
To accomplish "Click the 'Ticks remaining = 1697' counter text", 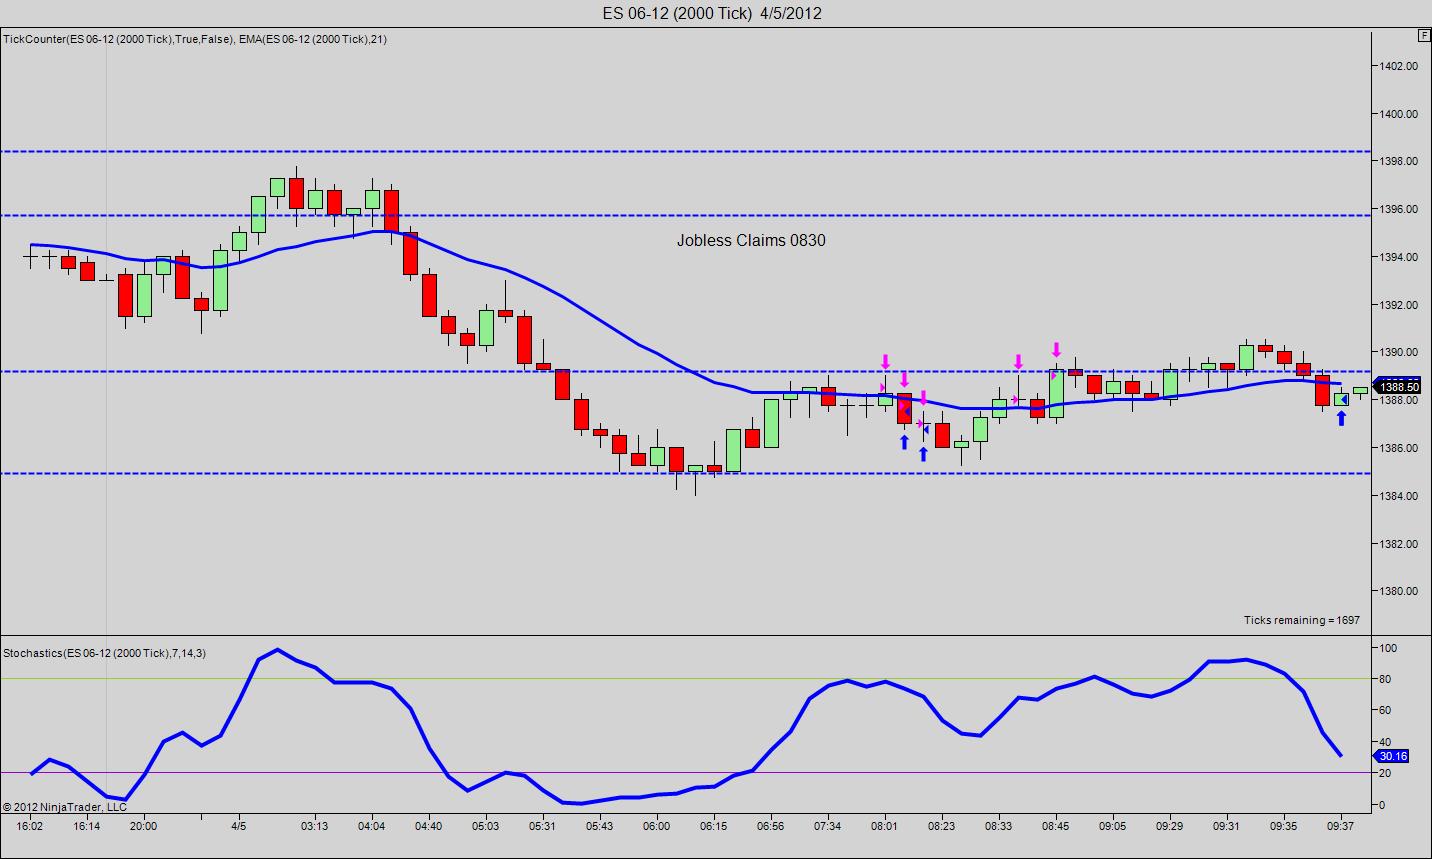I will (1301, 620).
